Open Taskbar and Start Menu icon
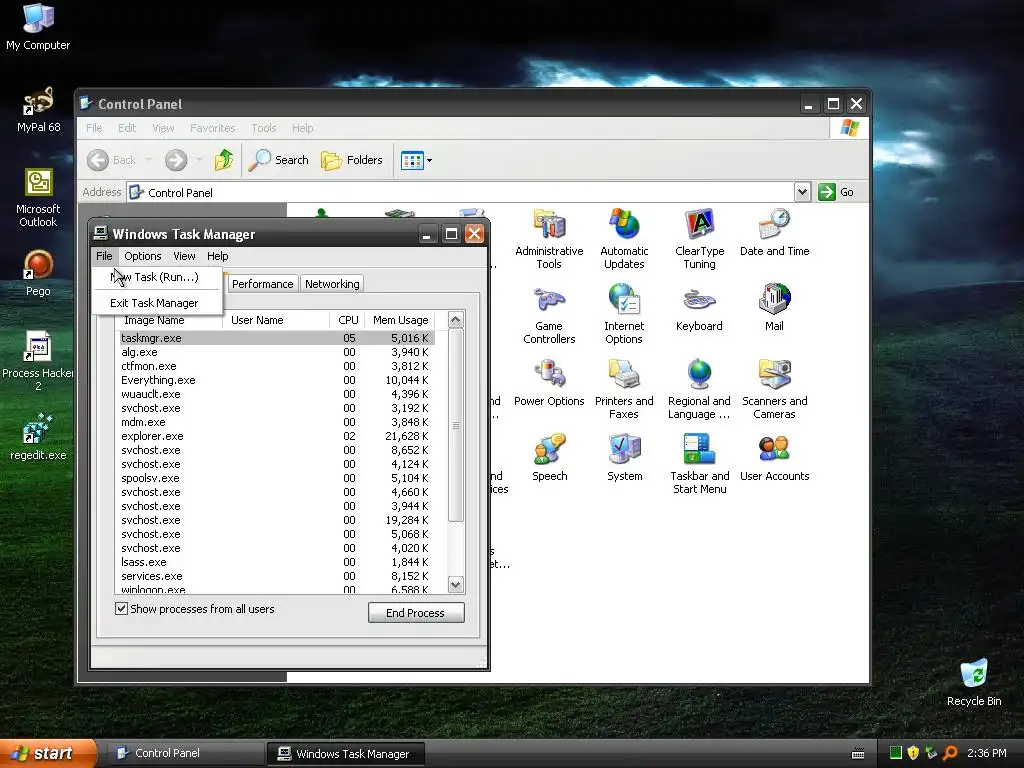 pyautogui.click(x=699, y=465)
